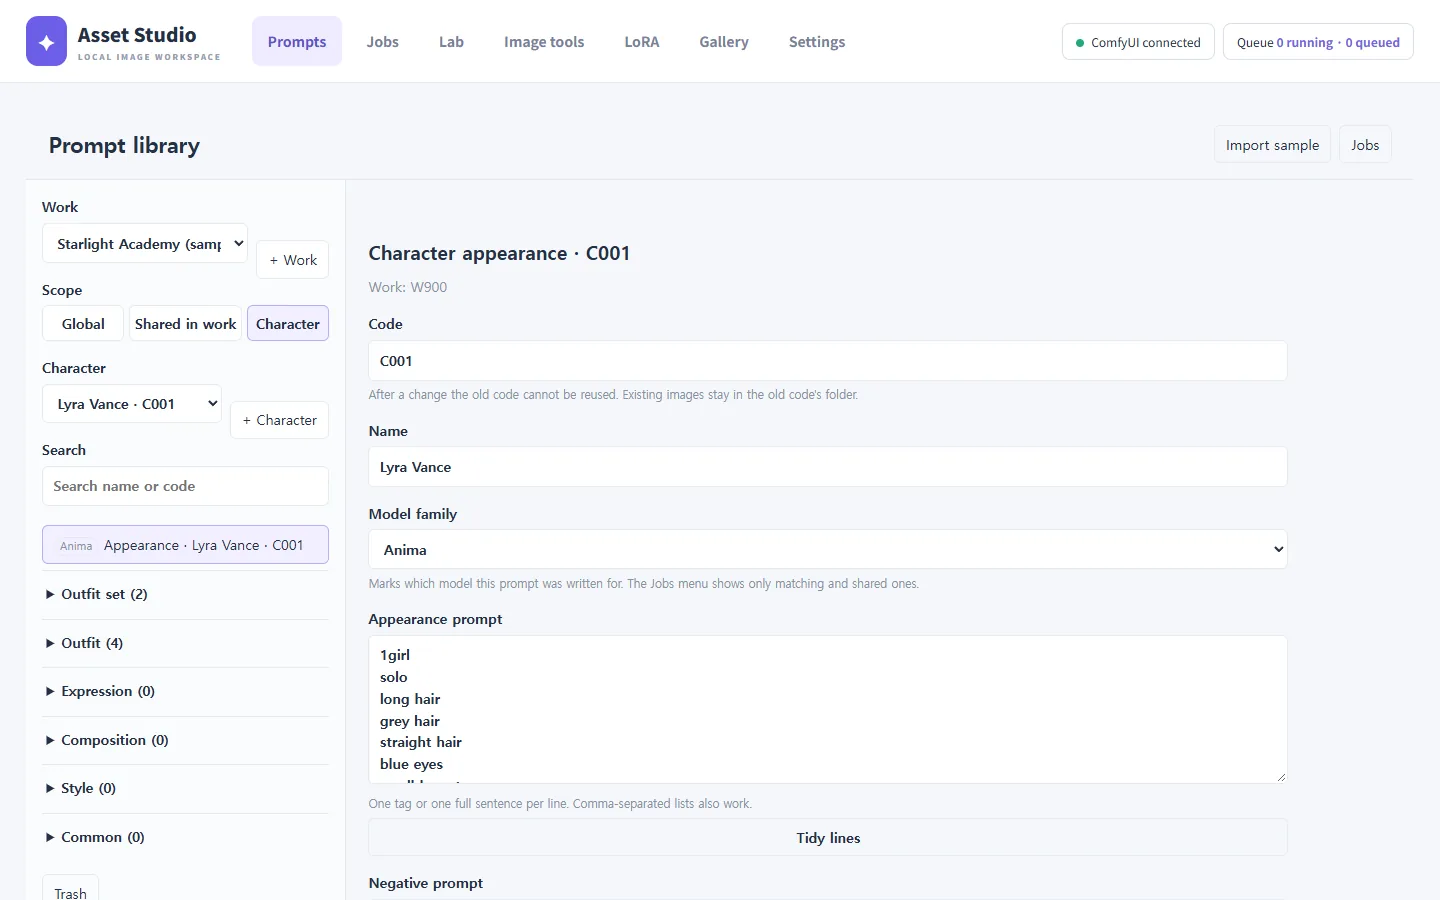Click the 'Character appearance · C001' heading

click(x=499, y=253)
